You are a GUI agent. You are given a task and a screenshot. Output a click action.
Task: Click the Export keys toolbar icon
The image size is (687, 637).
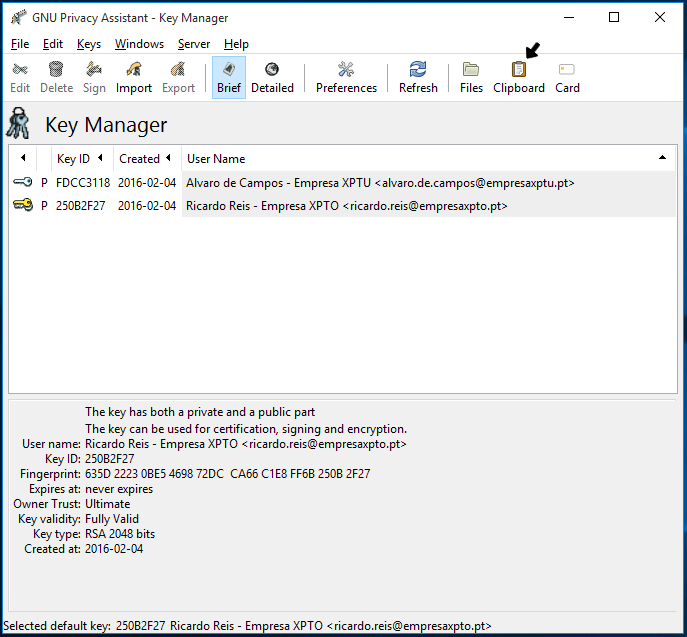point(178,69)
